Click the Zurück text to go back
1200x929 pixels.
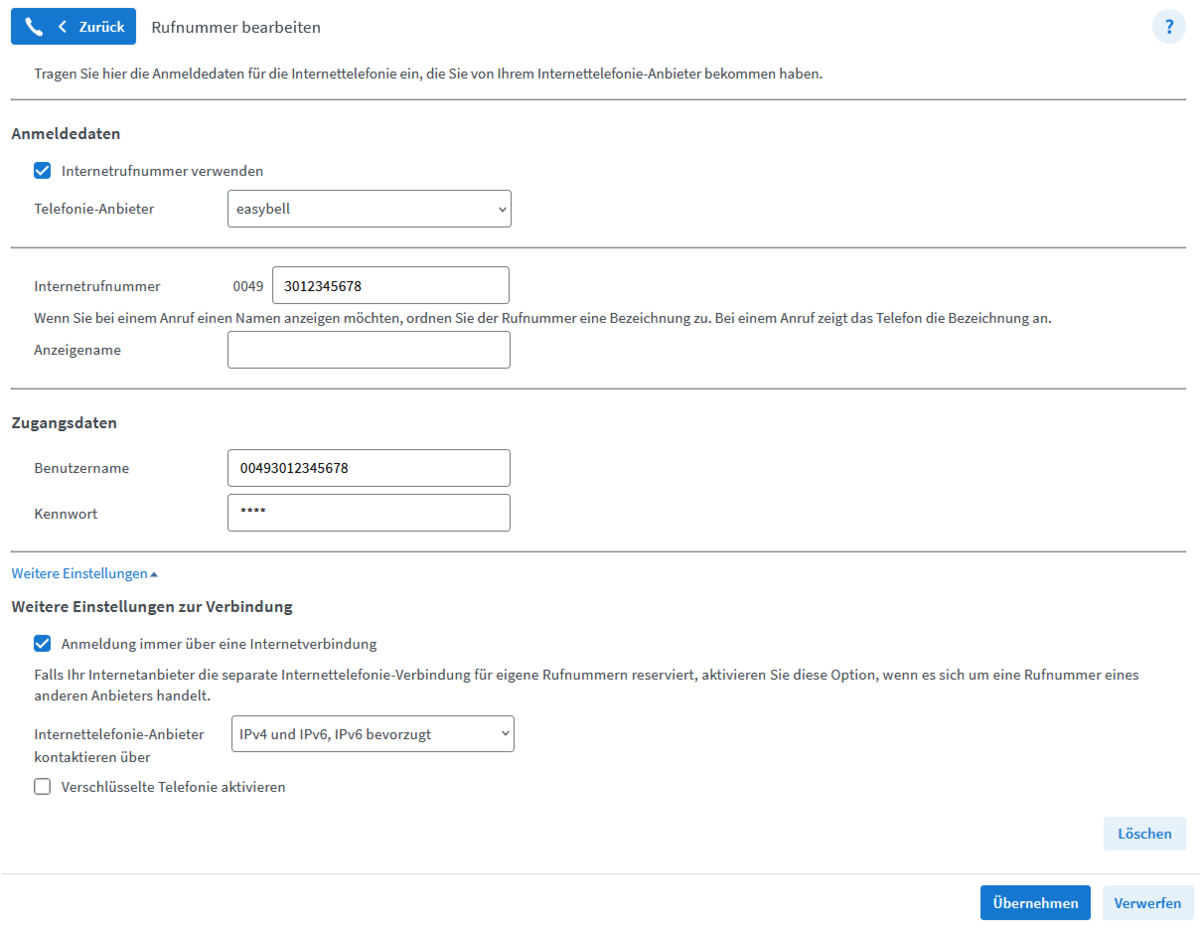point(101,27)
